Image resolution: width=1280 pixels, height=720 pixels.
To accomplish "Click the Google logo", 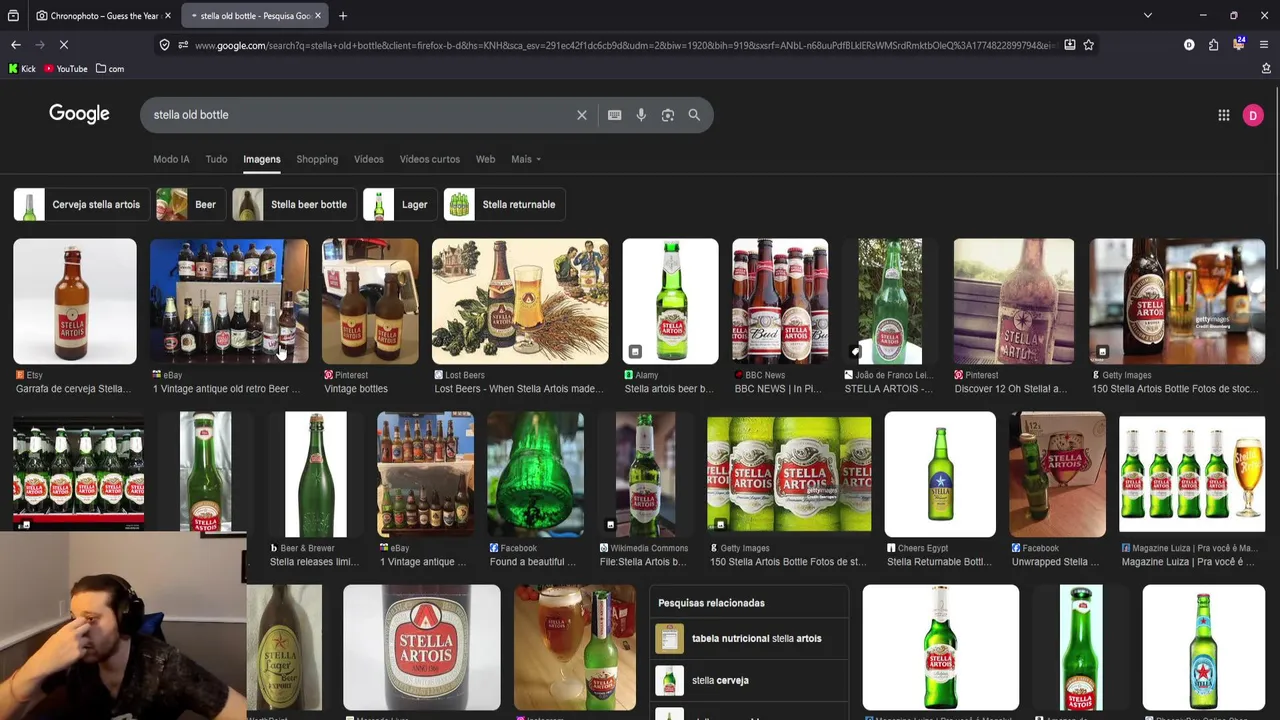I will click(79, 114).
